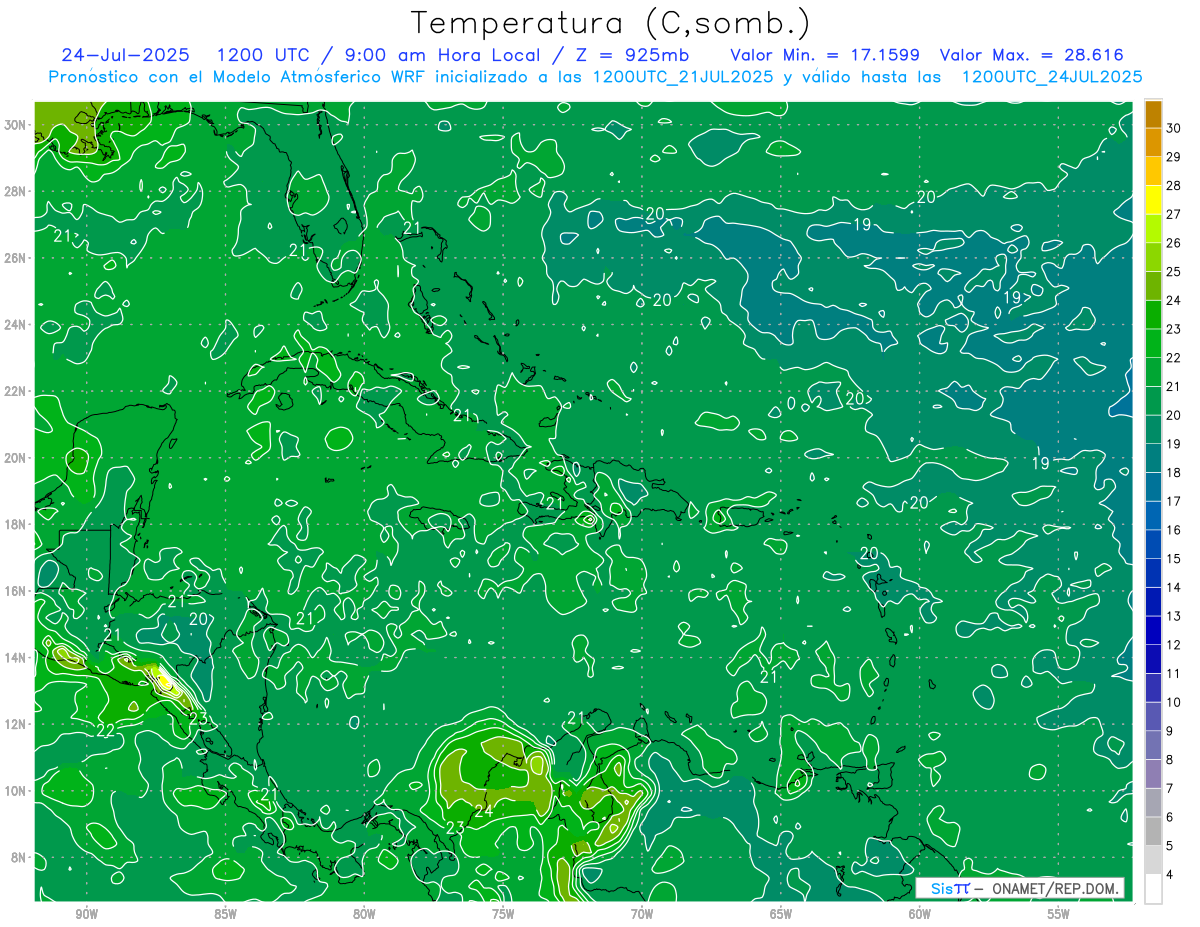Click the 80W longitude axis label
The image size is (1200, 927).
tap(364, 915)
